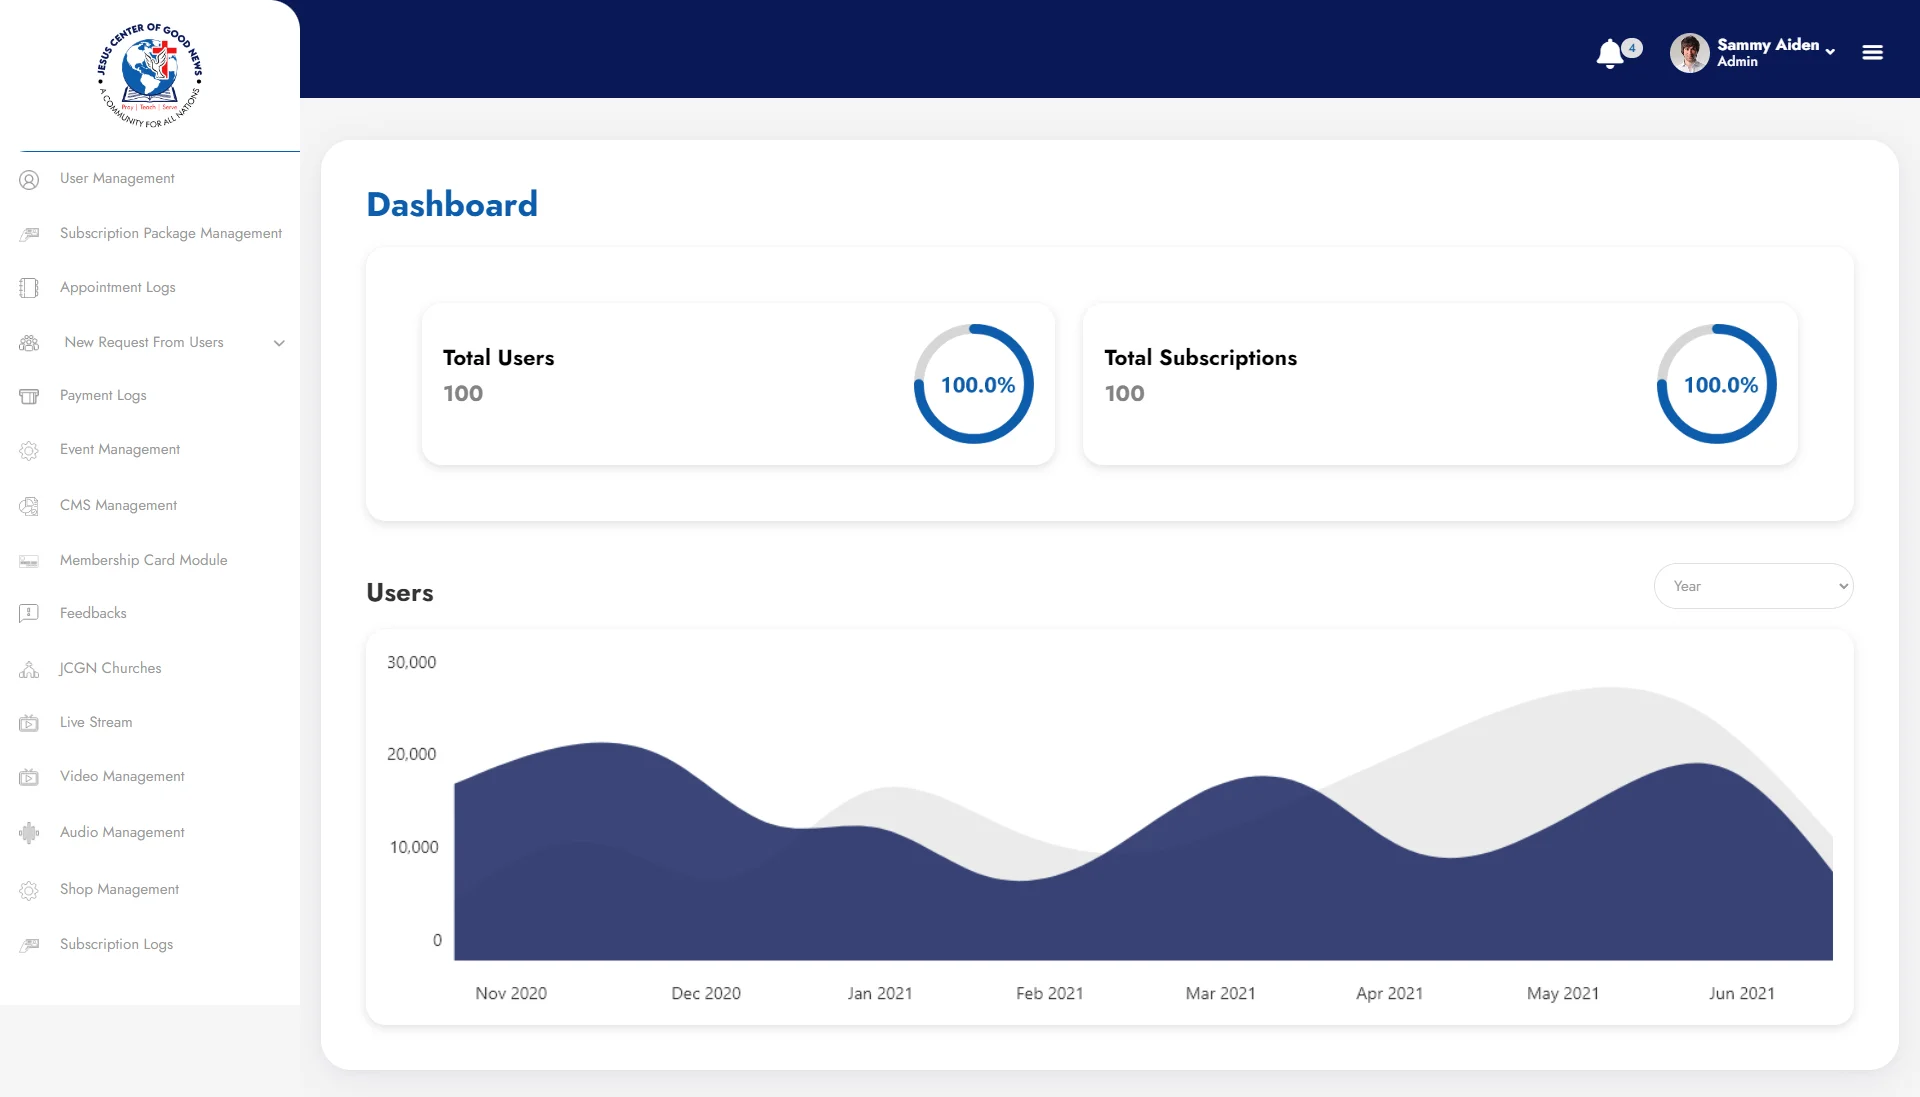This screenshot has width=1920, height=1097.
Task: Open the Year dropdown selector
Action: click(1752, 586)
